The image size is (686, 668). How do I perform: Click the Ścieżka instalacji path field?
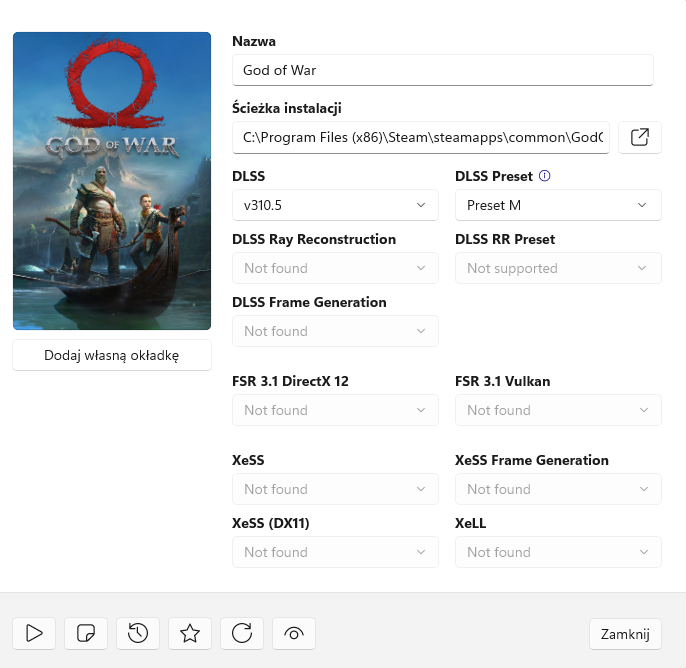[x=421, y=137]
